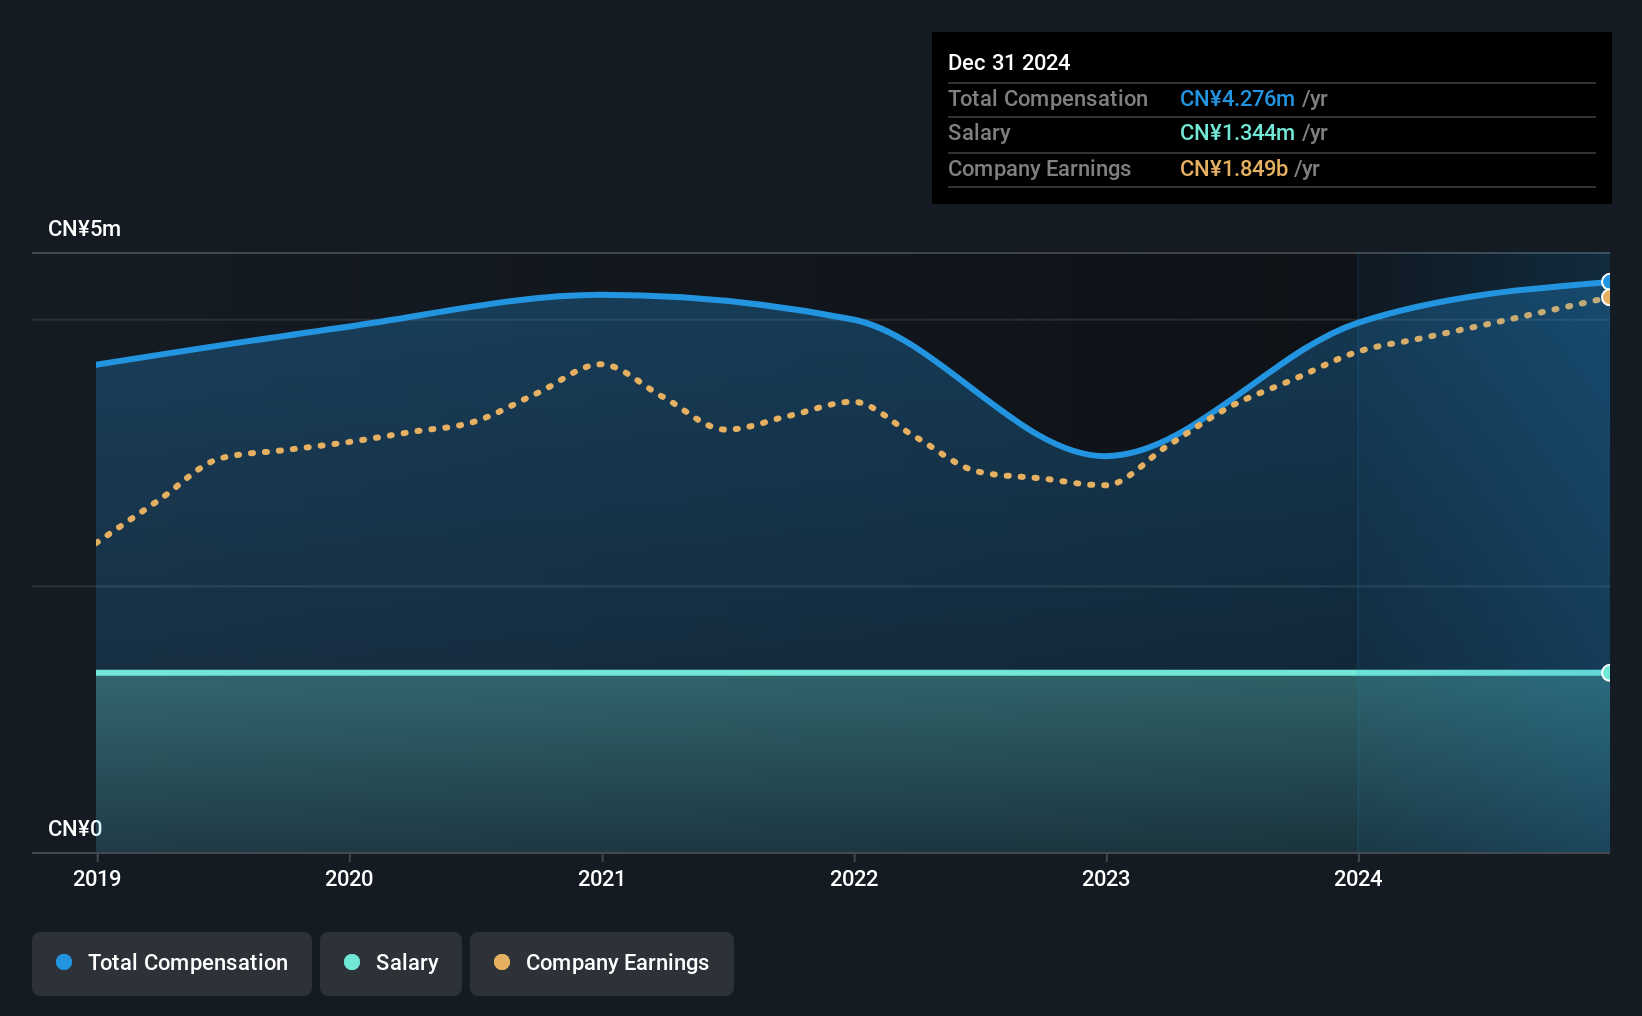The width and height of the screenshot is (1642, 1016).
Task: Click the CN¥0 y-axis label
Action: pyautogui.click(x=75, y=829)
